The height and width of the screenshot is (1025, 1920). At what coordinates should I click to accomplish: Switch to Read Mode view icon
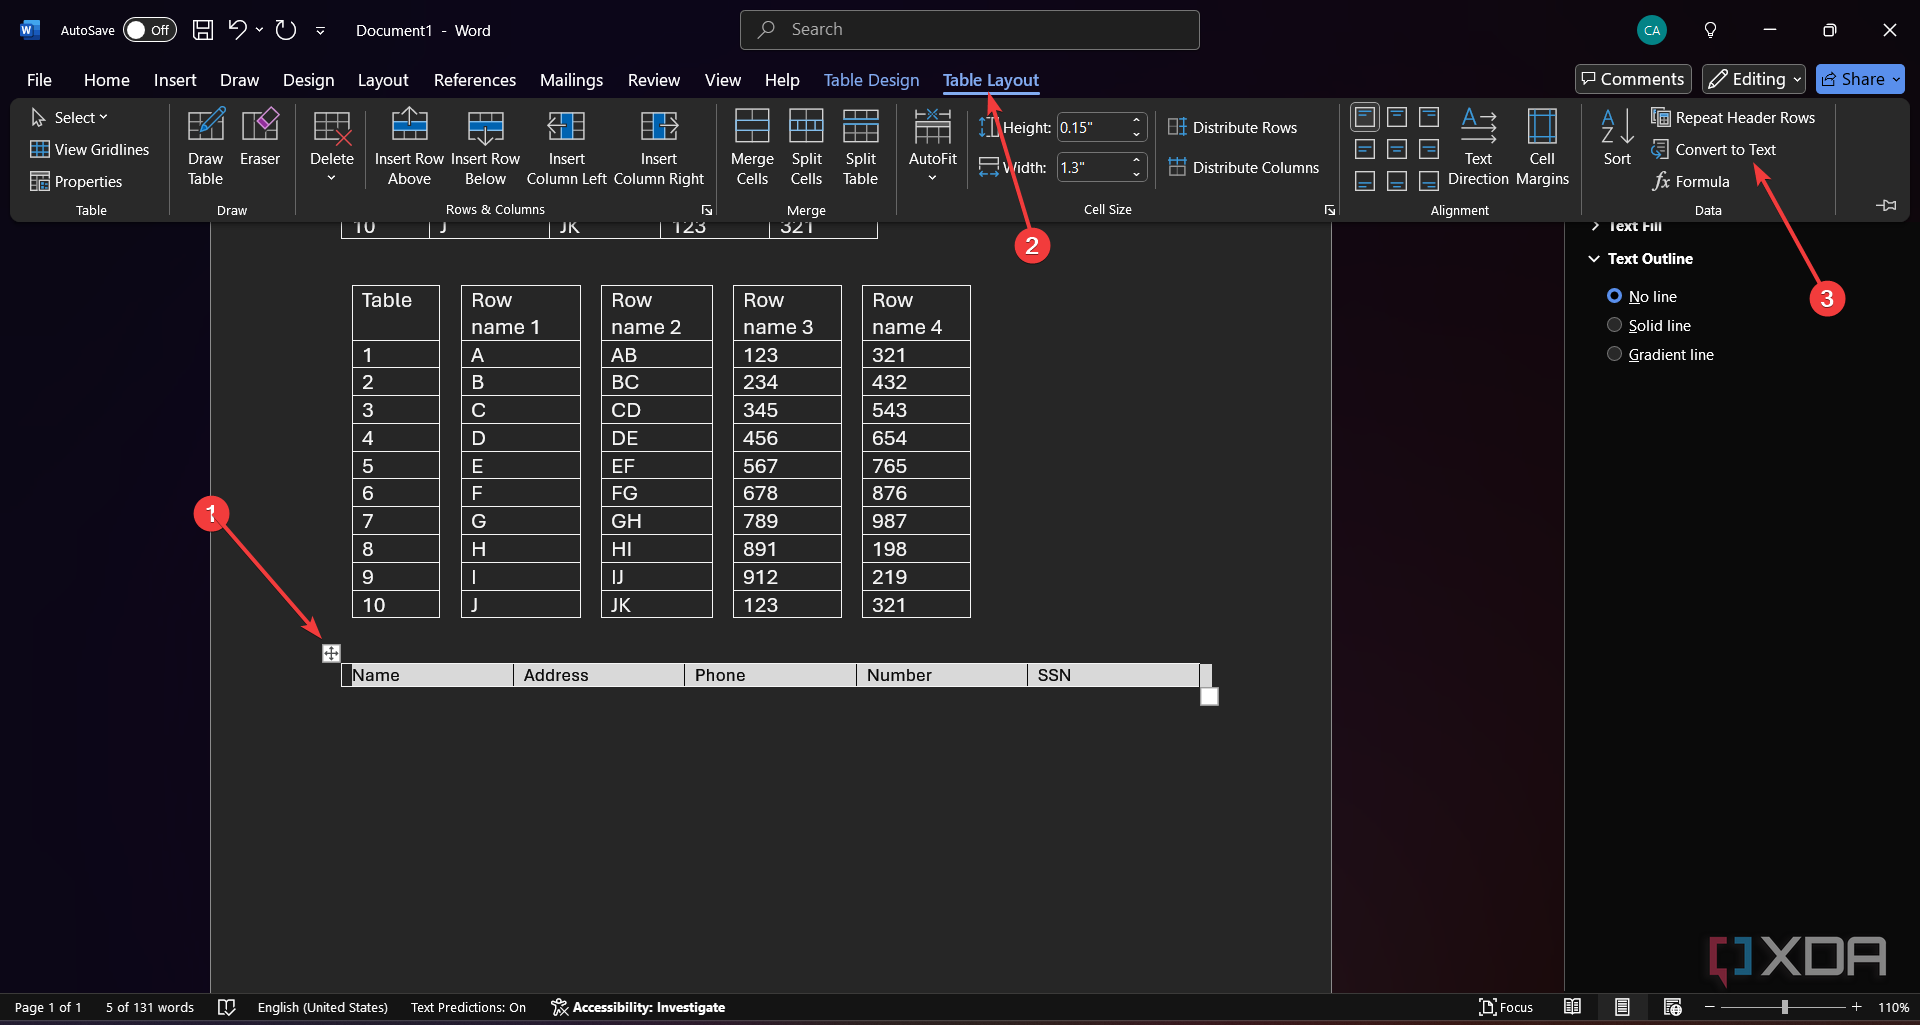1573,1007
